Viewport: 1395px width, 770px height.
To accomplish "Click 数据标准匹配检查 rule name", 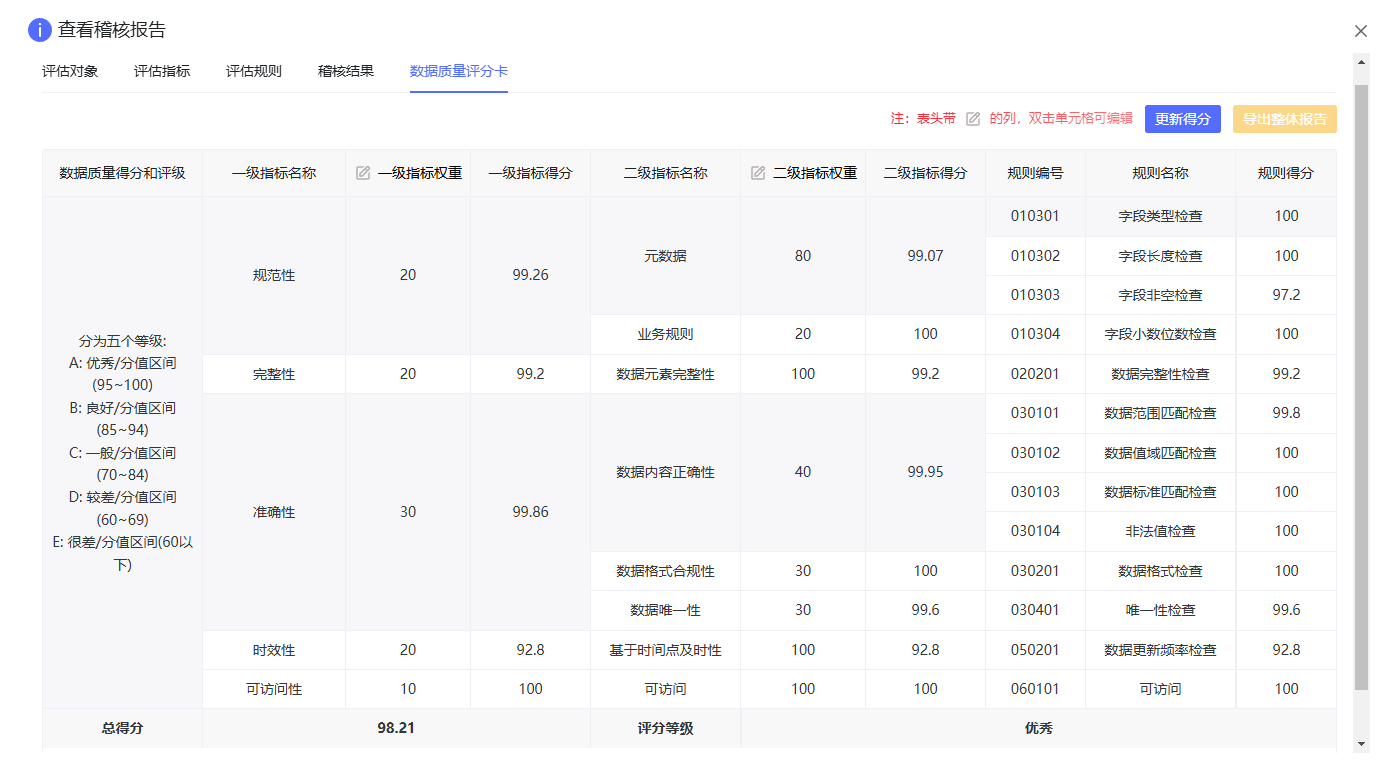I will click(x=1160, y=492).
